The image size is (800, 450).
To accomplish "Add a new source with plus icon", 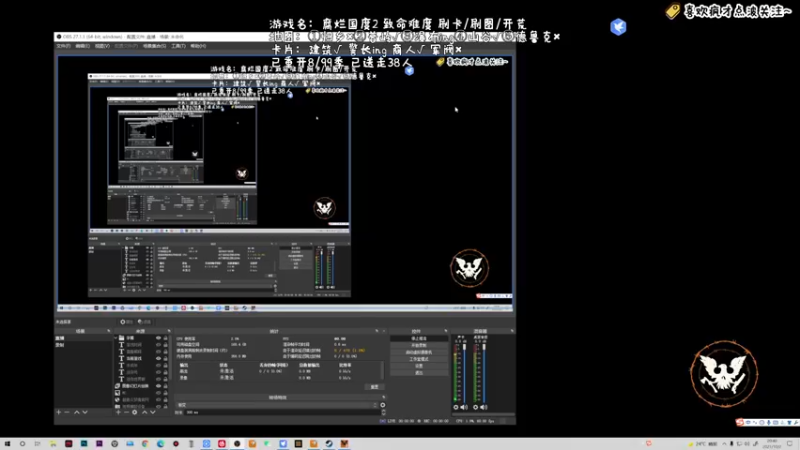I will [x=118, y=412].
